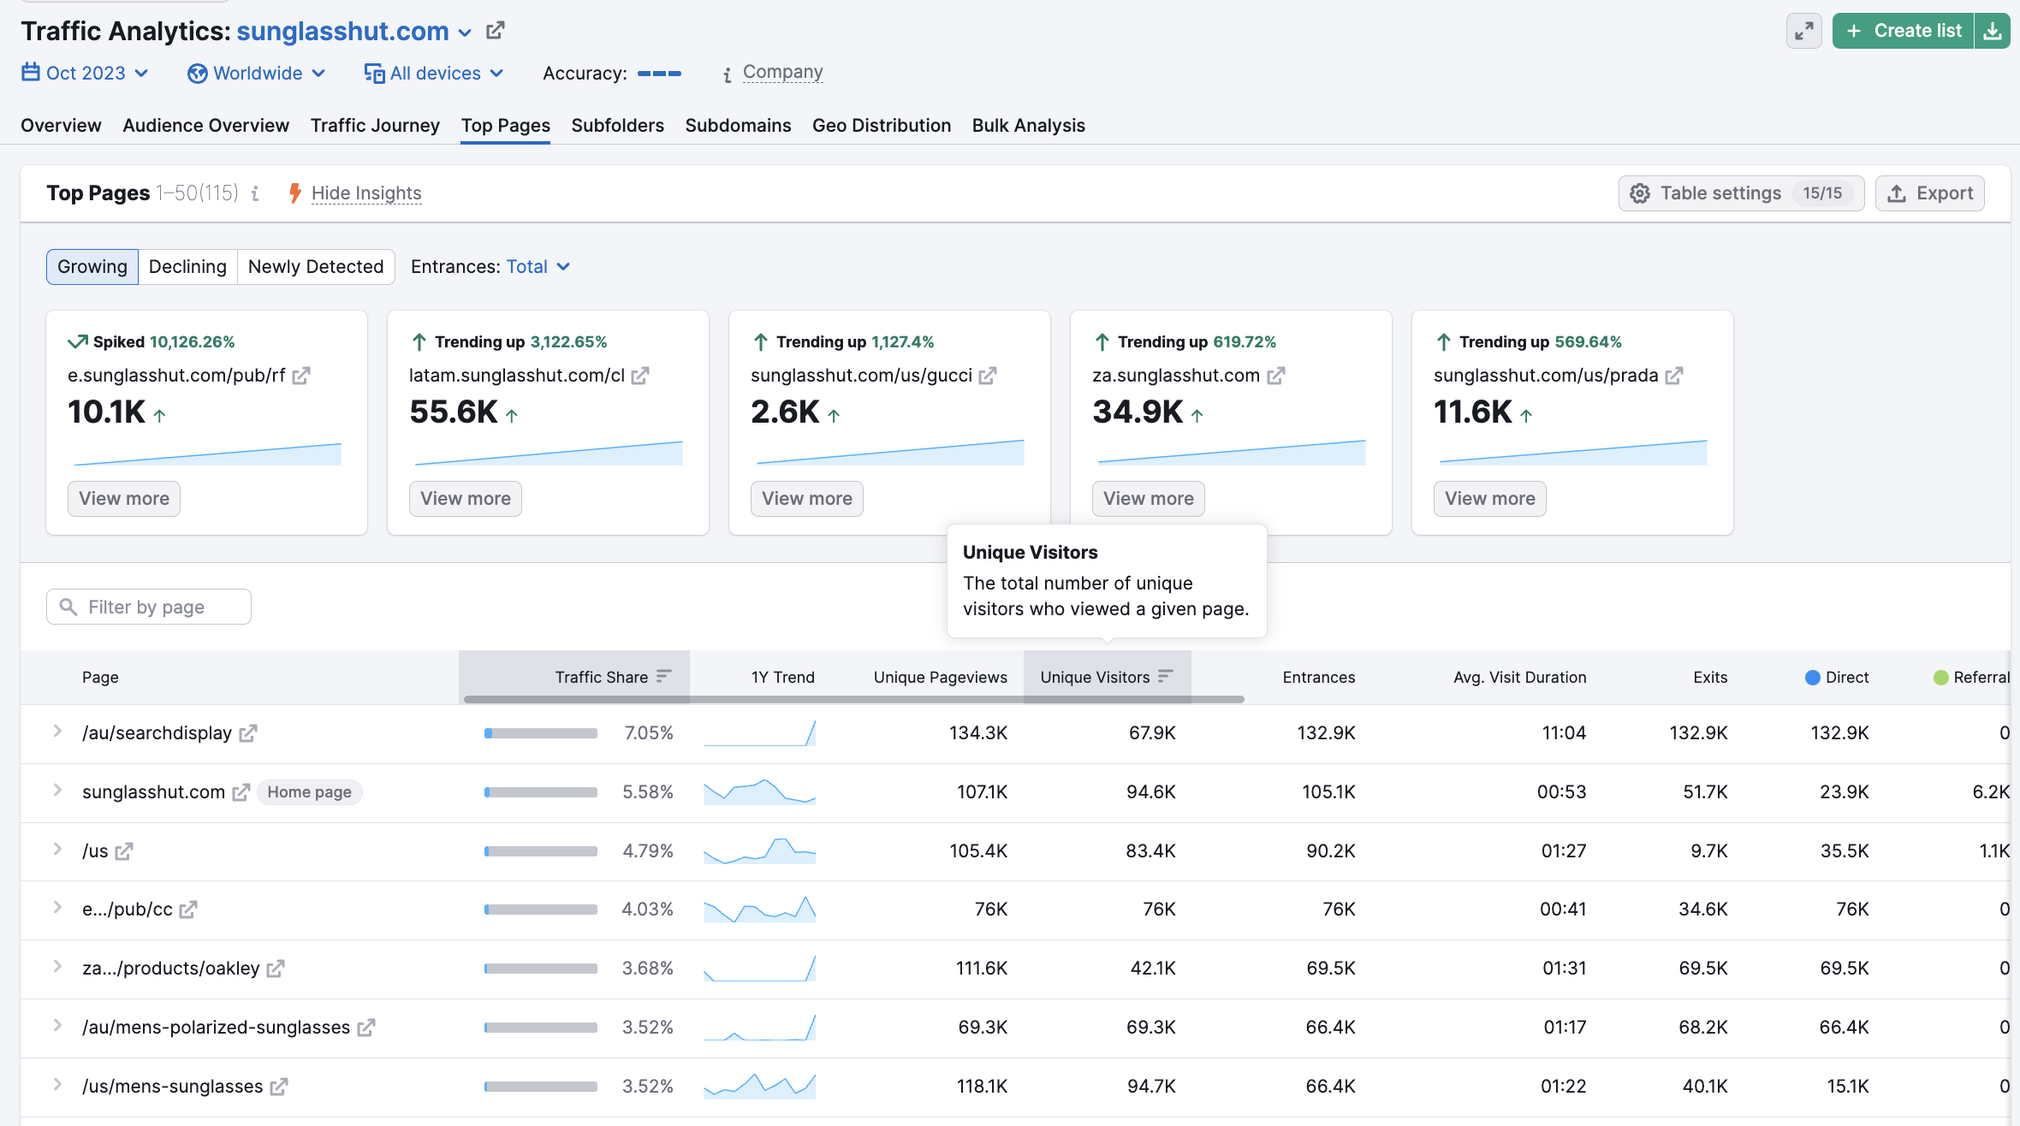Switch to the Geo Distribution tab

[x=882, y=126]
